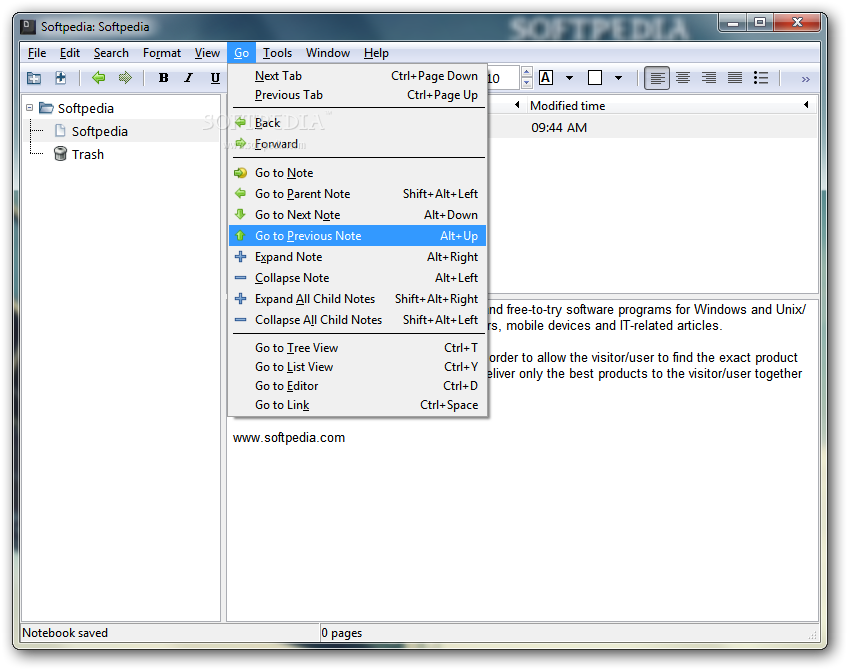The width and height of the screenshot is (848, 670).
Task: Open the Window menu
Action: pyautogui.click(x=328, y=53)
